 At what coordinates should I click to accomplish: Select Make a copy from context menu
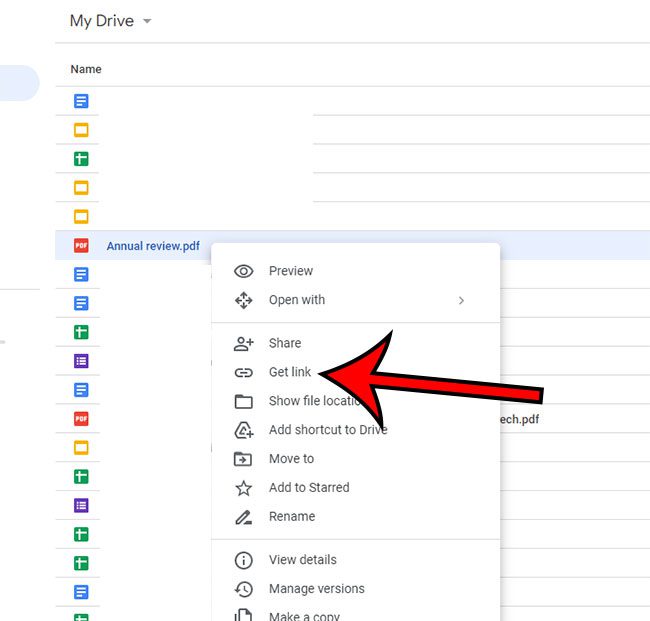pos(305,616)
